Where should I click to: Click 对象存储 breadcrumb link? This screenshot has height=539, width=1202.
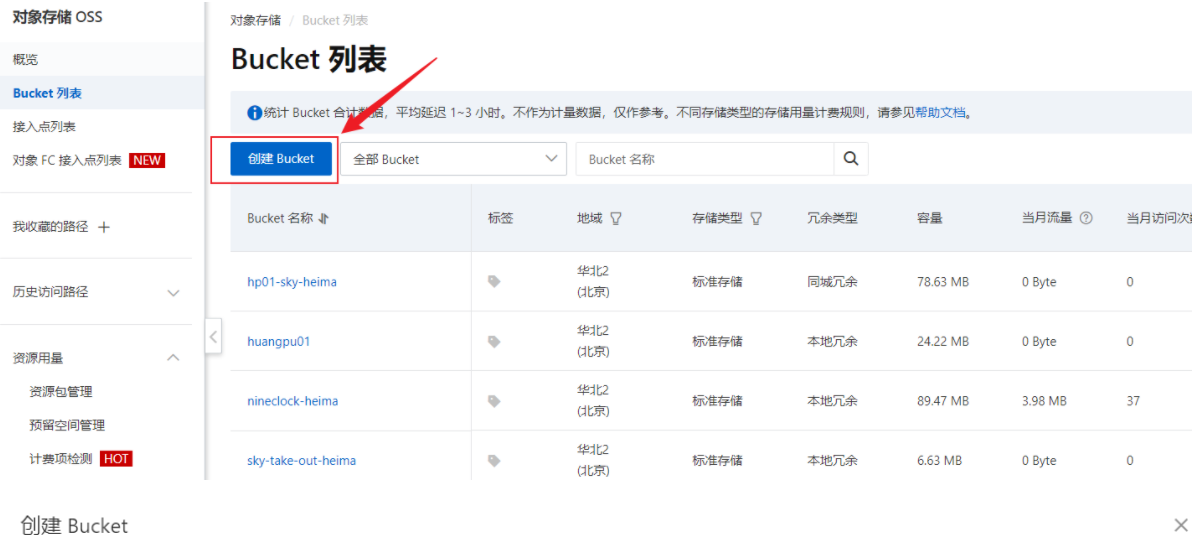tap(255, 20)
